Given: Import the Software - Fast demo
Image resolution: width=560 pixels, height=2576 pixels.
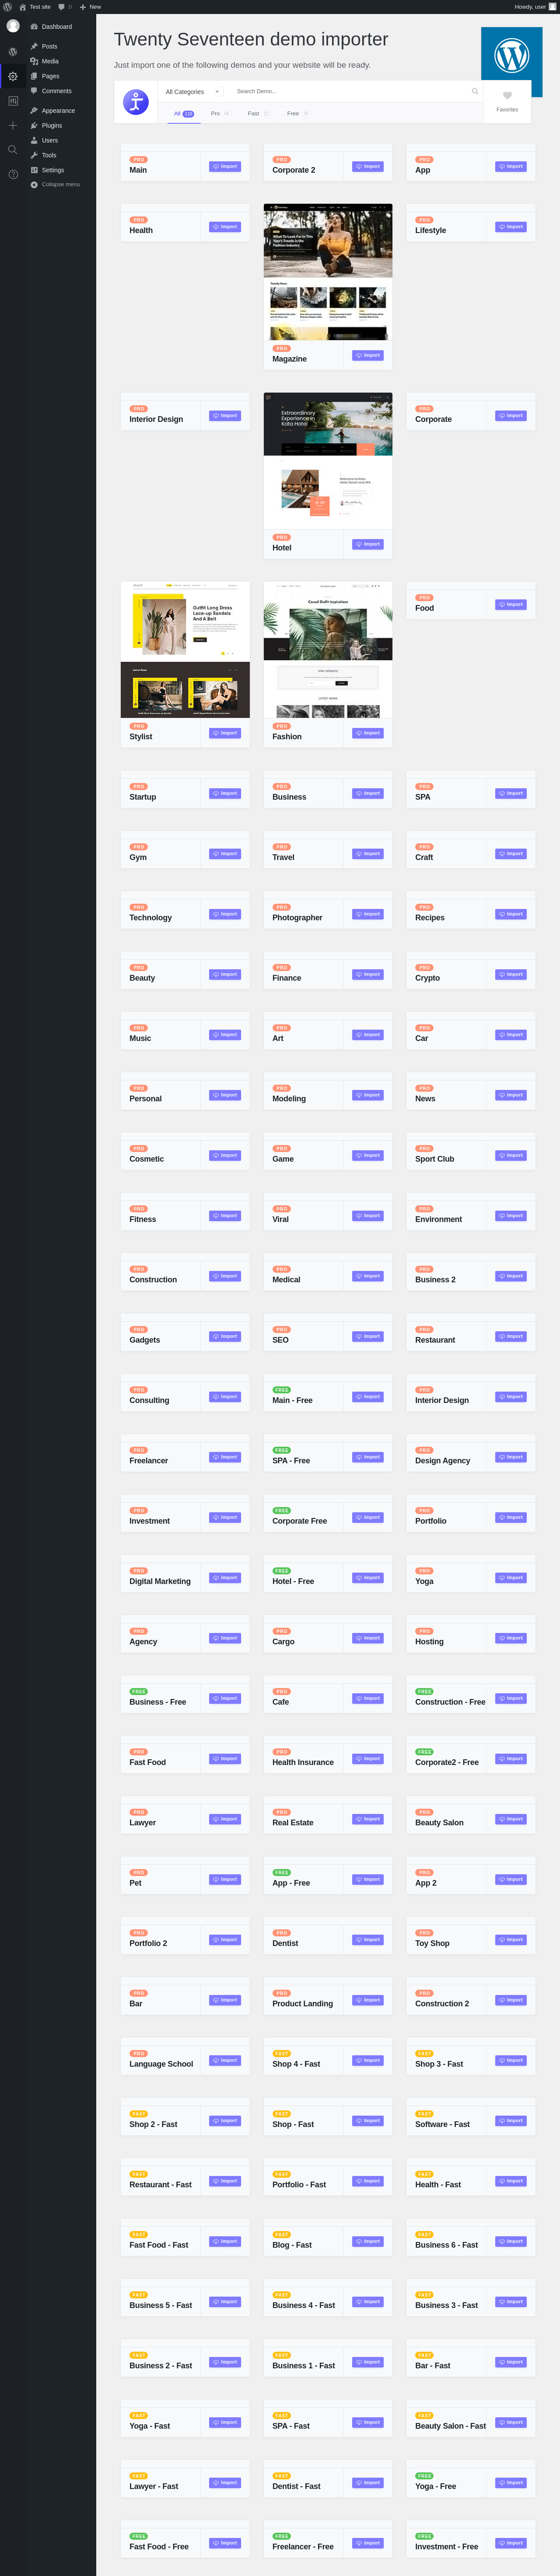Looking at the screenshot, I should [x=511, y=2121].
